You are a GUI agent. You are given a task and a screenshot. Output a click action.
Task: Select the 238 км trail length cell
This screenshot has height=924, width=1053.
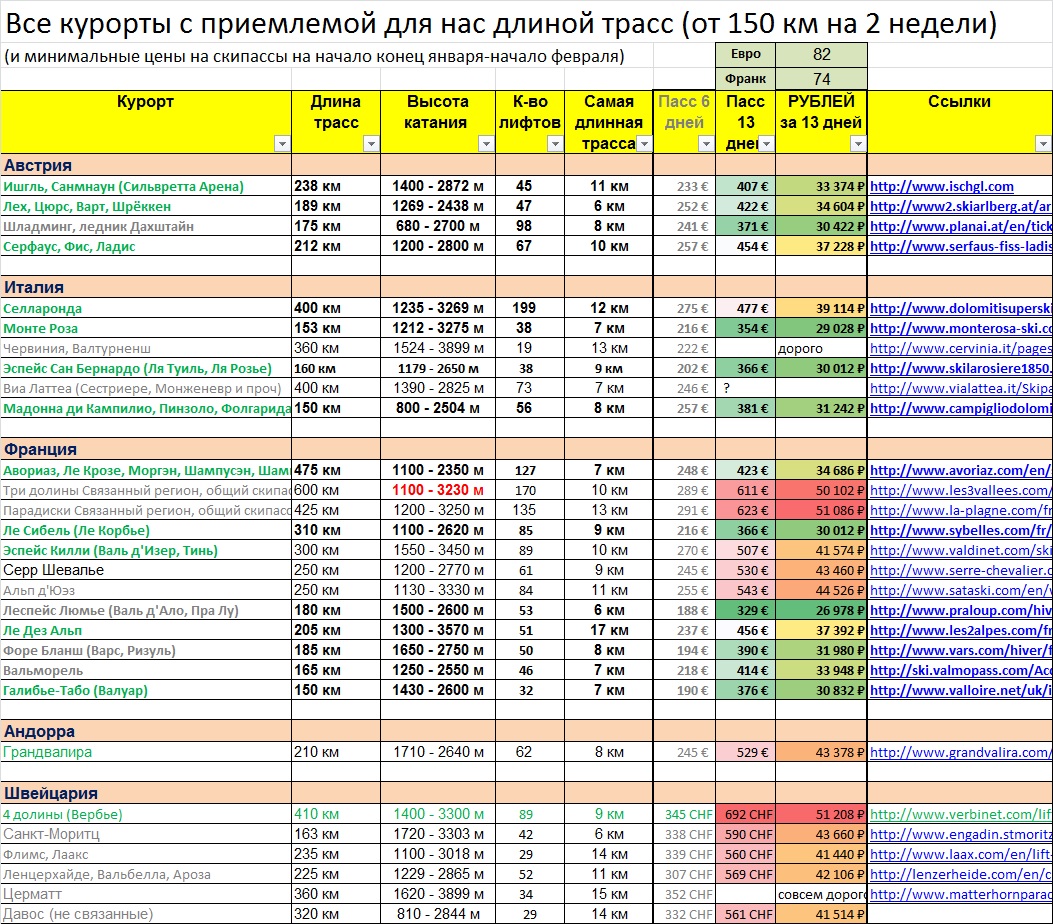pyautogui.click(x=336, y=186)
